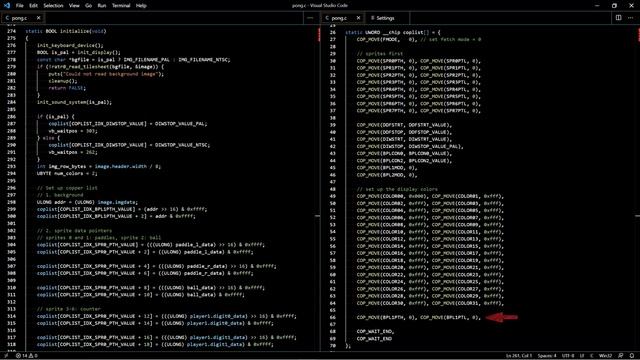Open the Terminal menu
This screenshot has width=640, height=360.
121,6
